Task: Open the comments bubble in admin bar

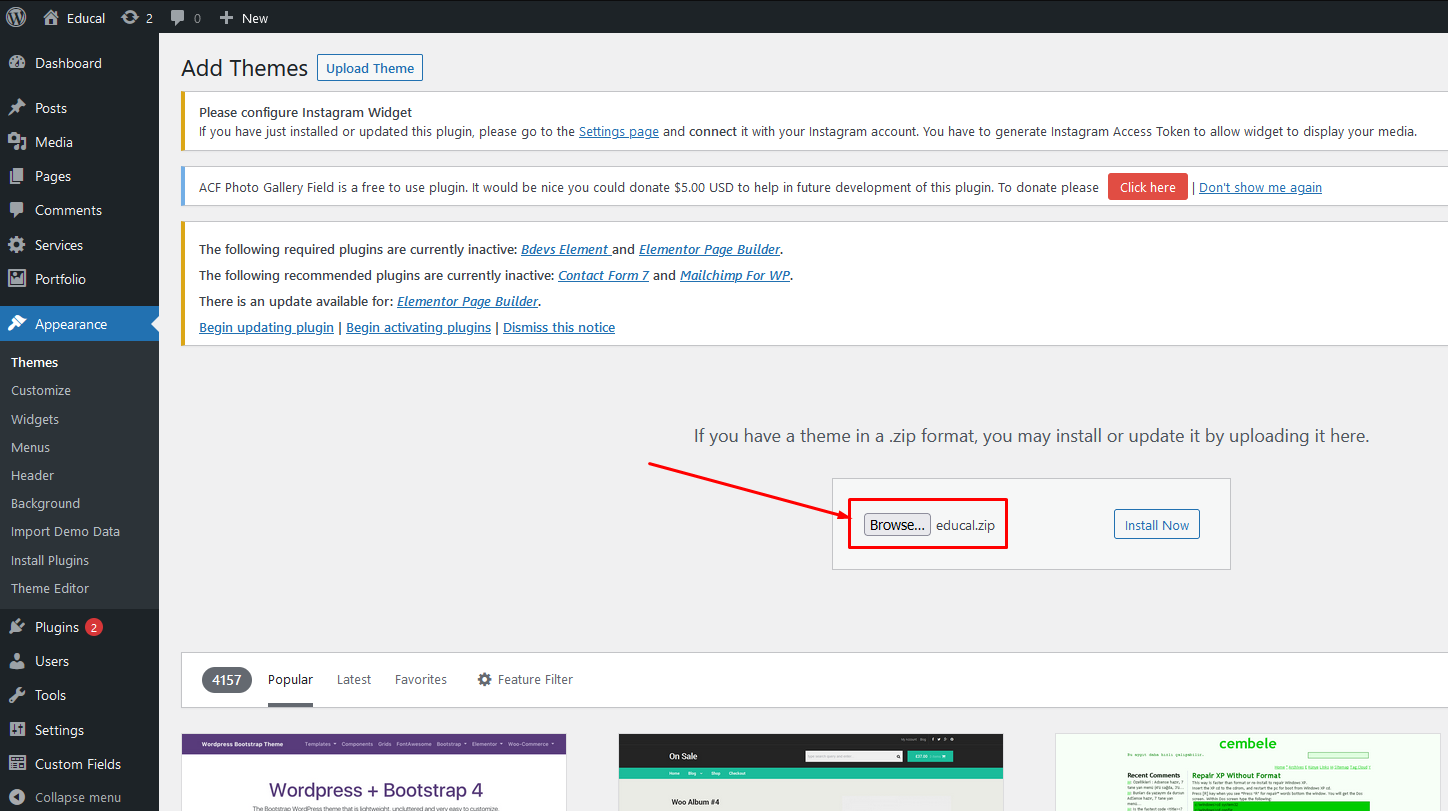Action: 177,18
